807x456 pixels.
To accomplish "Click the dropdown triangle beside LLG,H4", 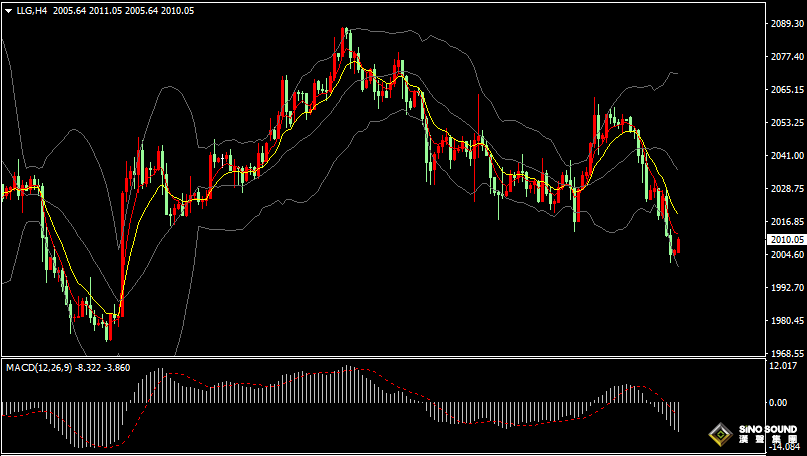I will [9, 10].
